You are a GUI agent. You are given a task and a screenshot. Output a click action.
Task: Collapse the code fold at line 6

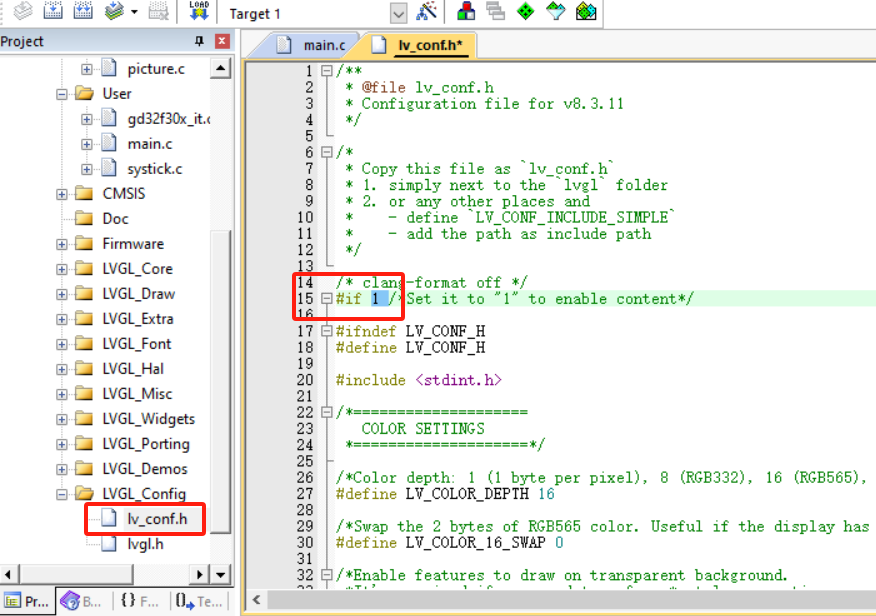(327, 152)
